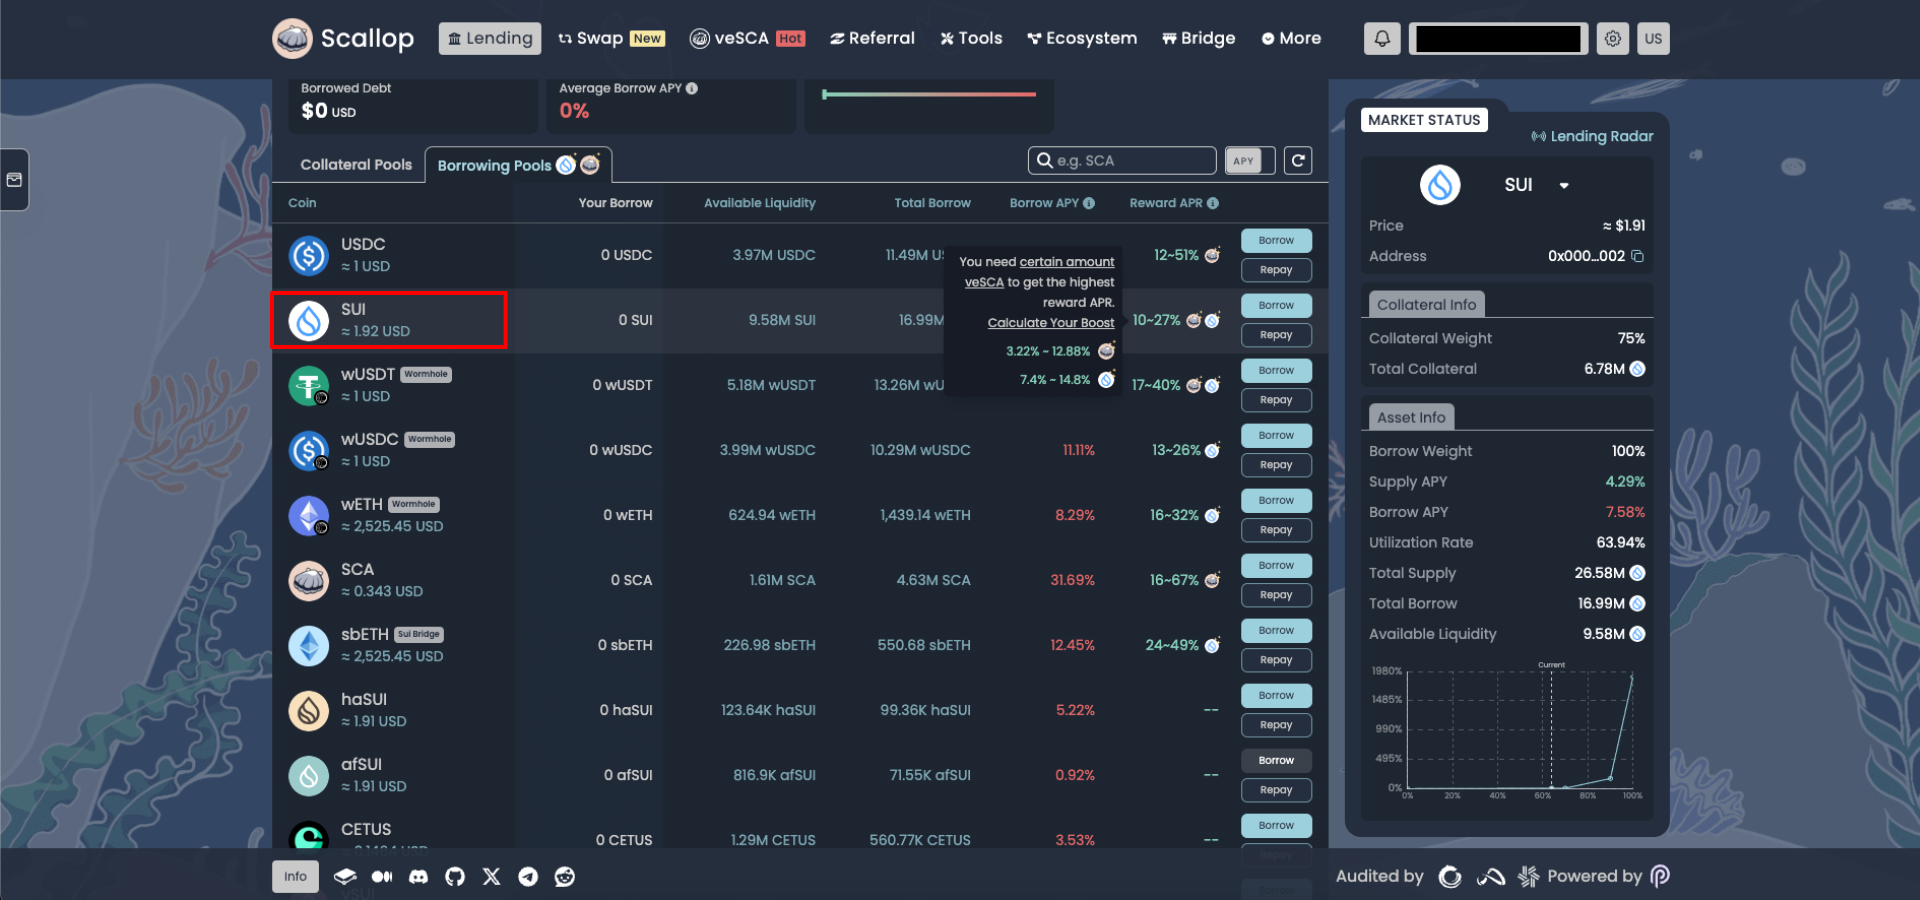Open settings gear in the header

click(1612, 39)
